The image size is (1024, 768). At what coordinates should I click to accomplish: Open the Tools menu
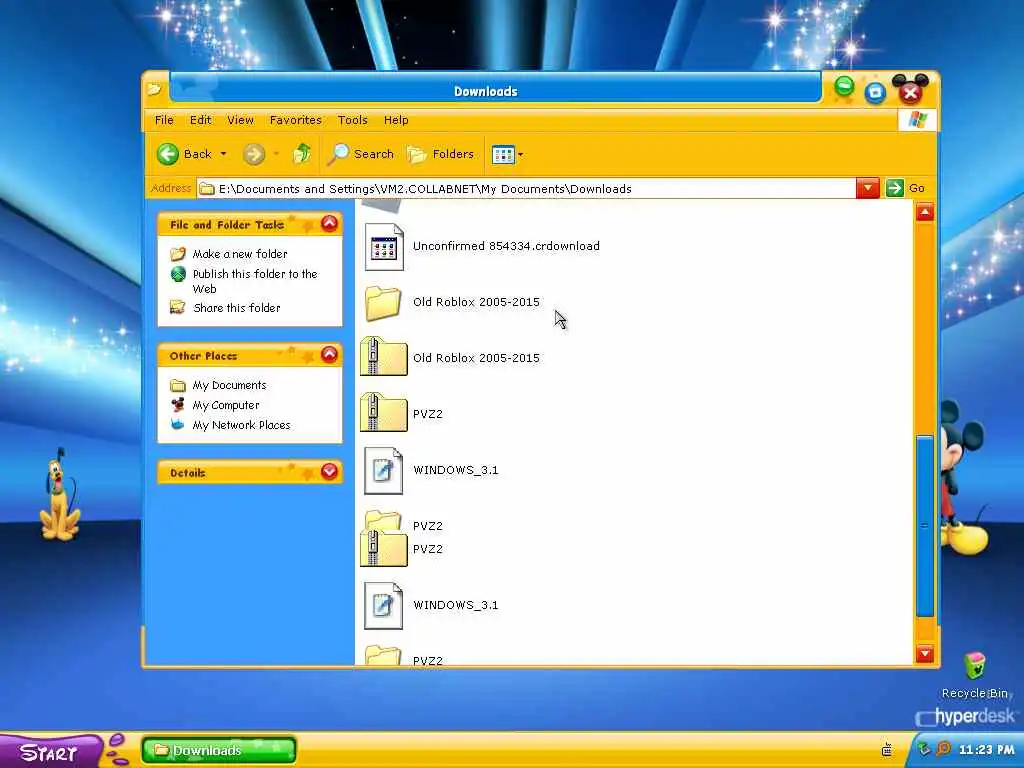353,120
